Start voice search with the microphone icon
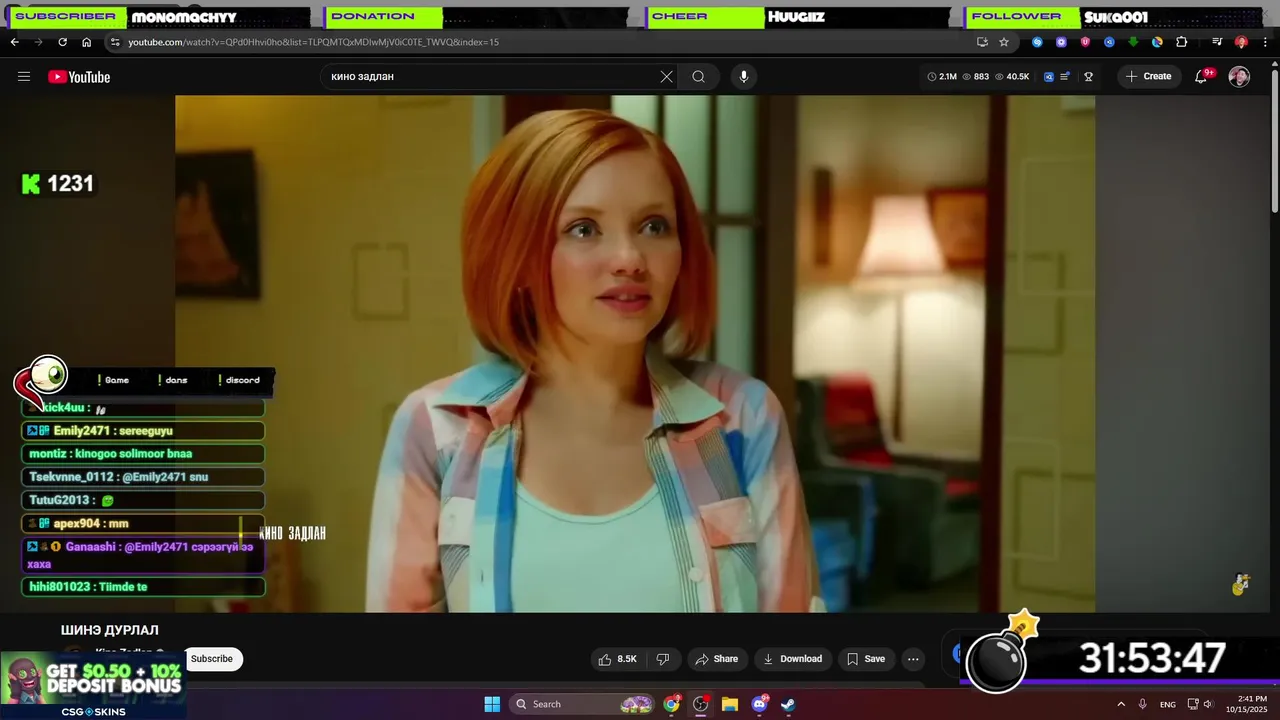 pyautogui.click(x=743, y=77)
